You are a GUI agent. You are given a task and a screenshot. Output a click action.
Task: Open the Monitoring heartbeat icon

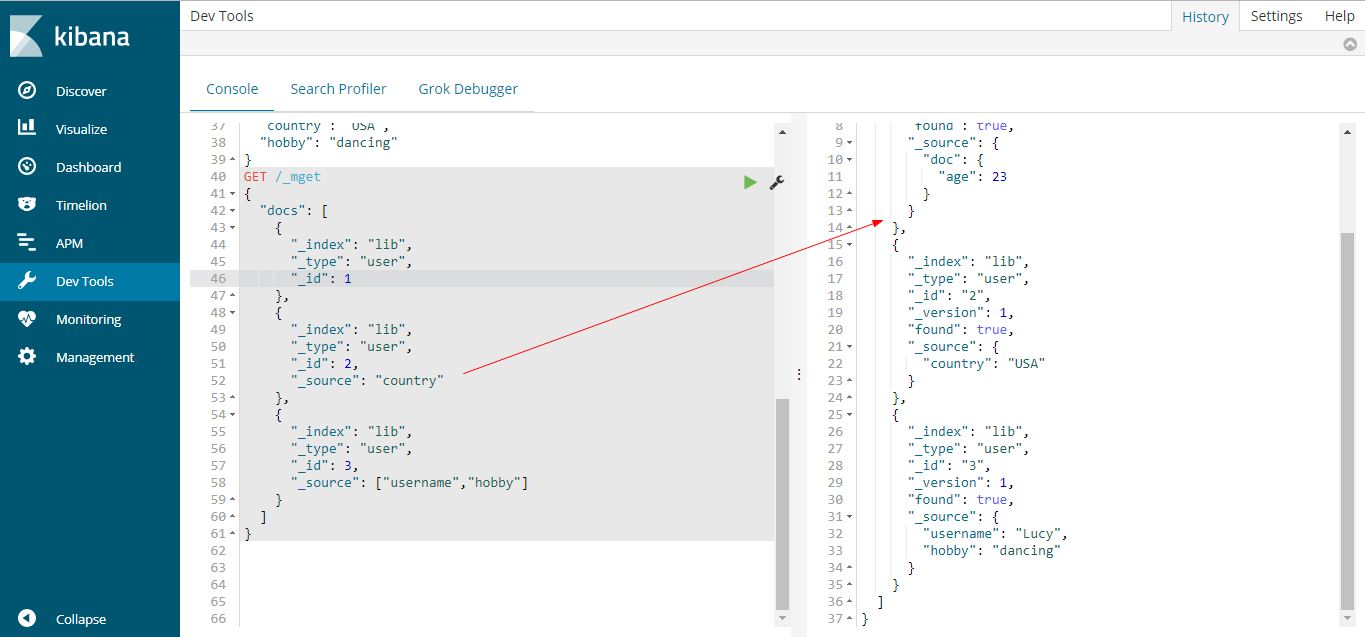point(27,319)
